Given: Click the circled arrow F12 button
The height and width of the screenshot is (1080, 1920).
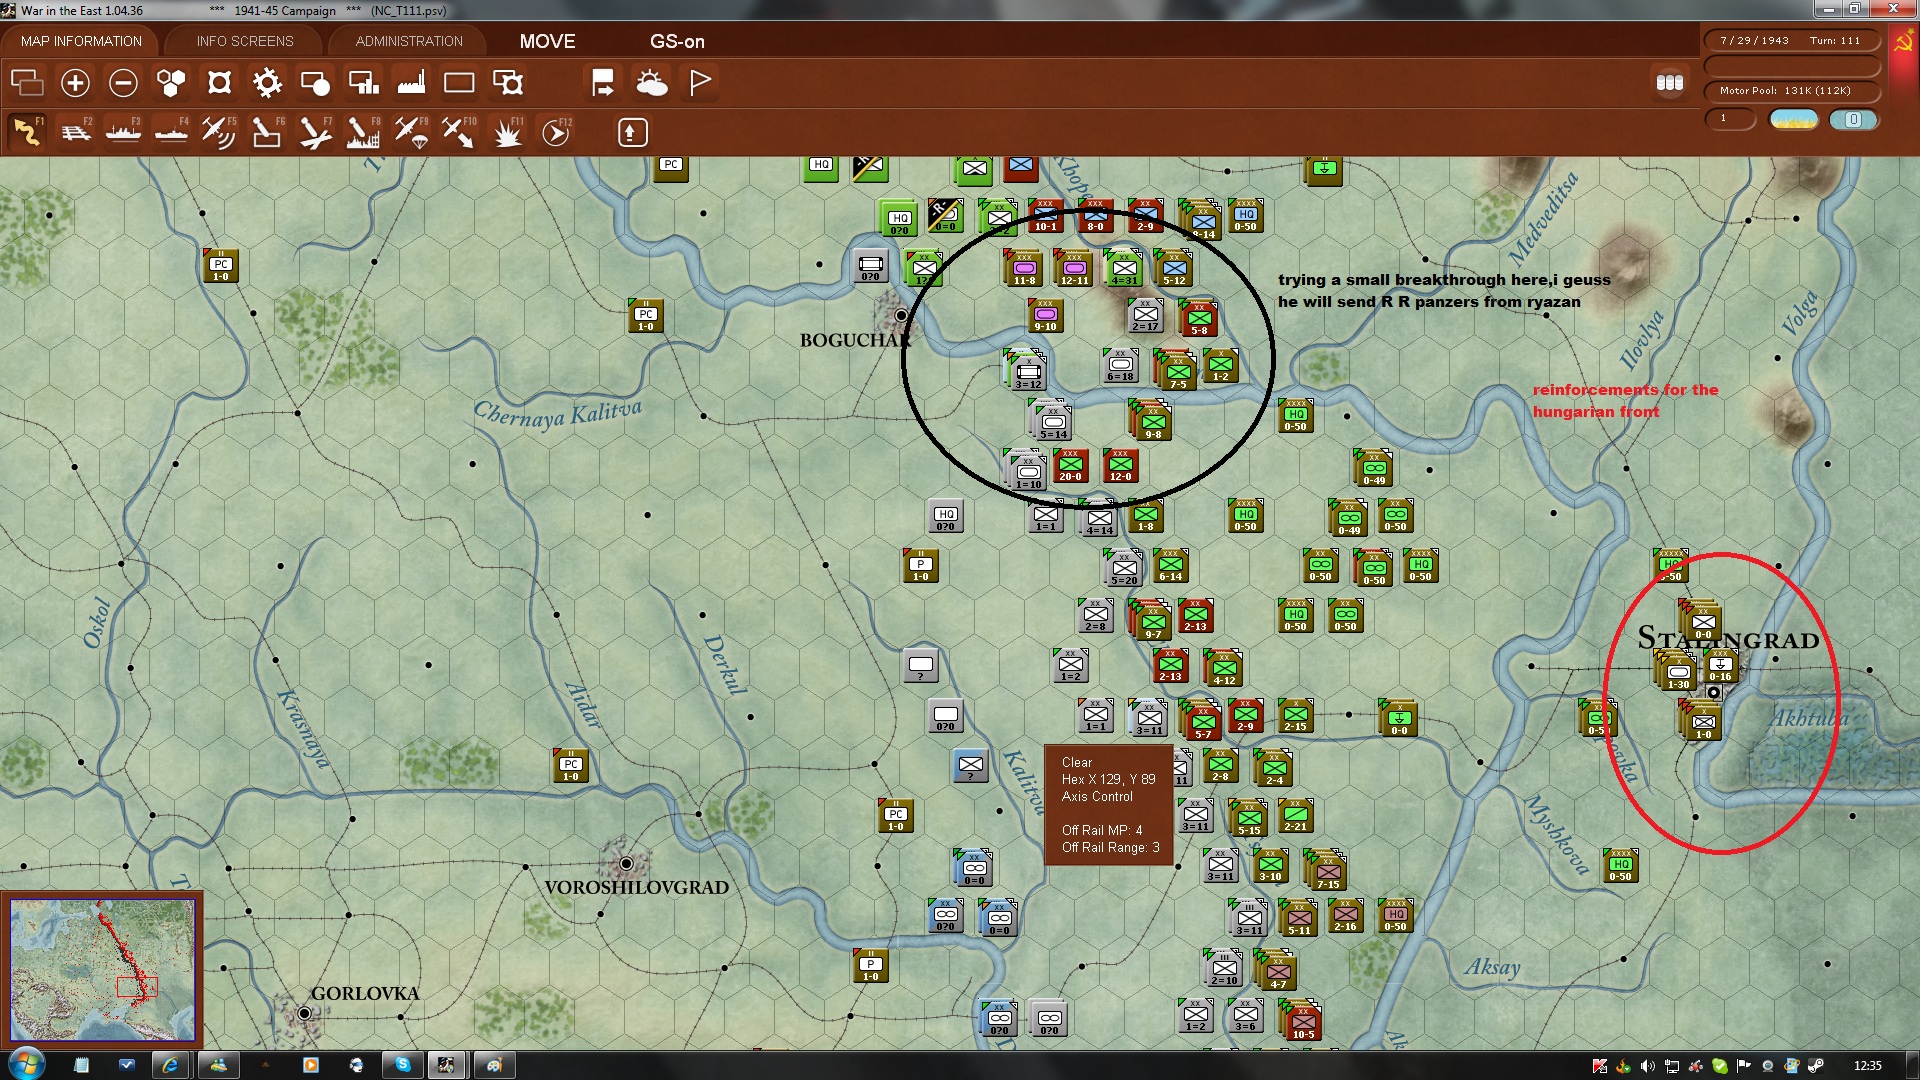Looking at the screenshot, I should click(x=555, y=132).
